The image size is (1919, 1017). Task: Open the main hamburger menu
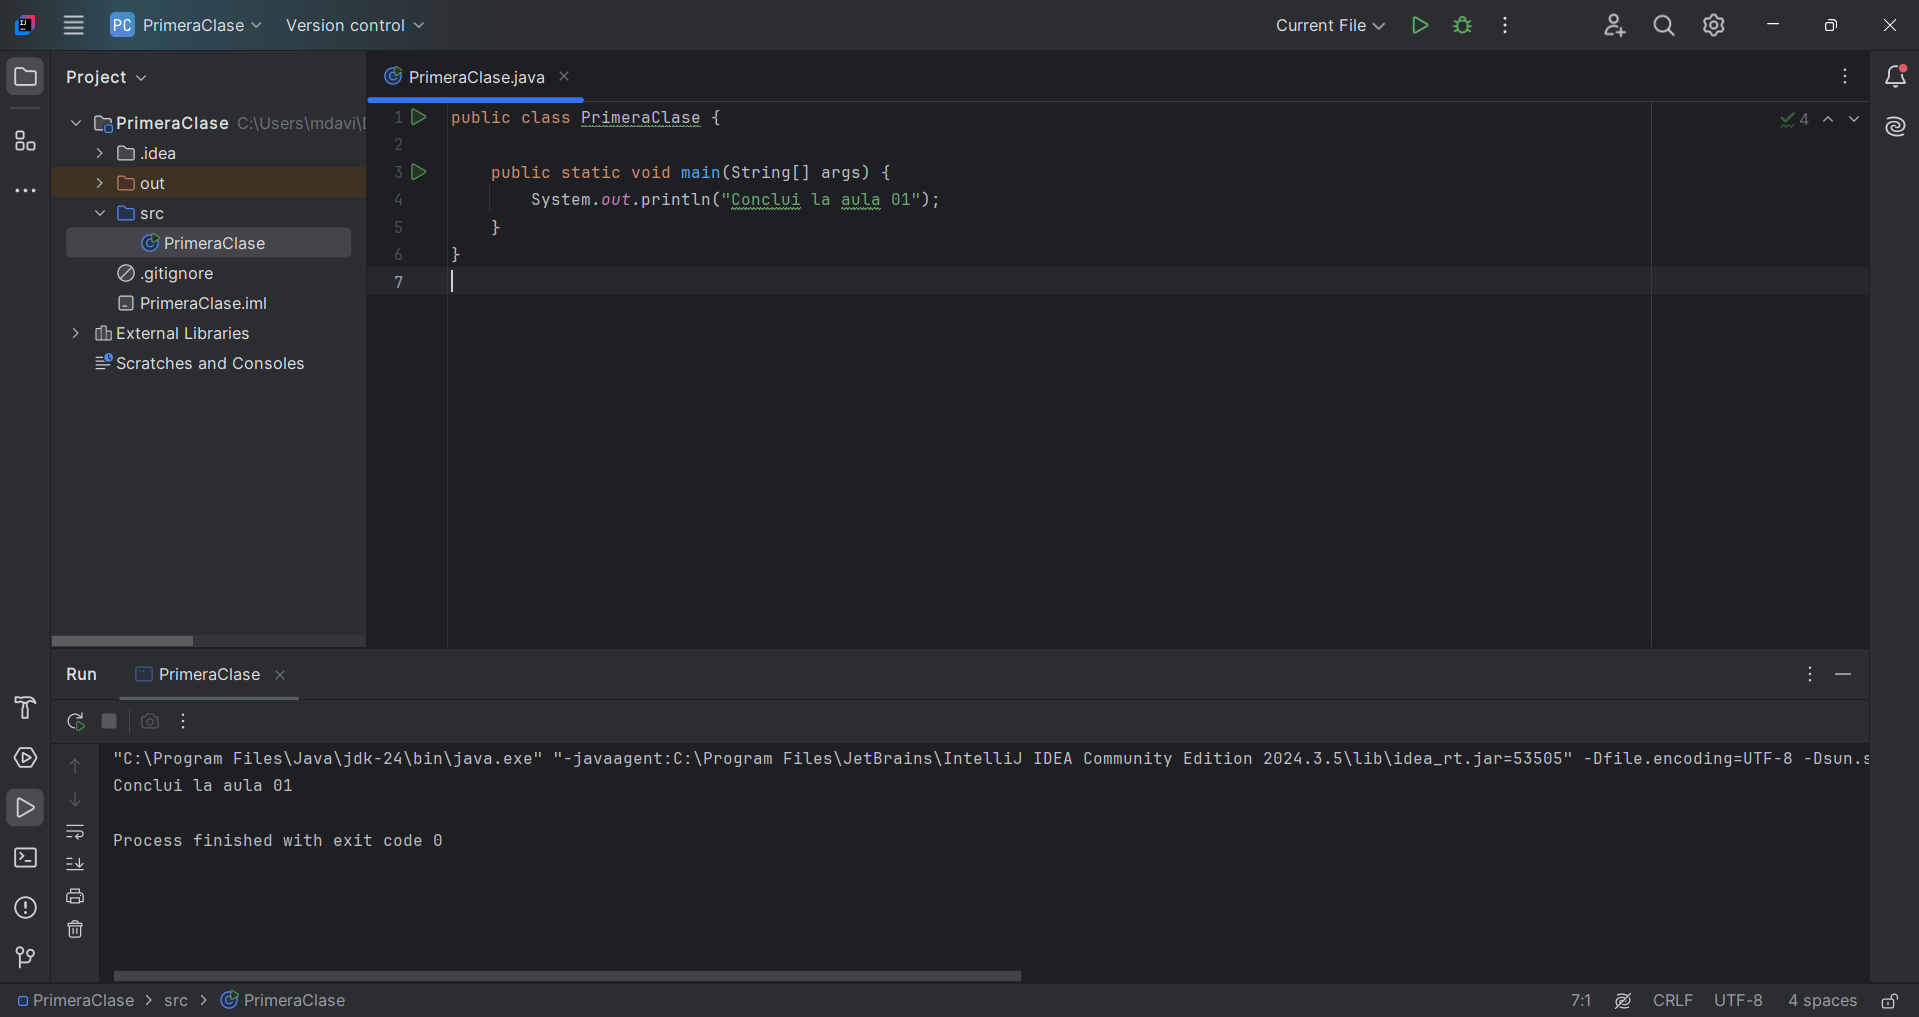coord(74,25)
